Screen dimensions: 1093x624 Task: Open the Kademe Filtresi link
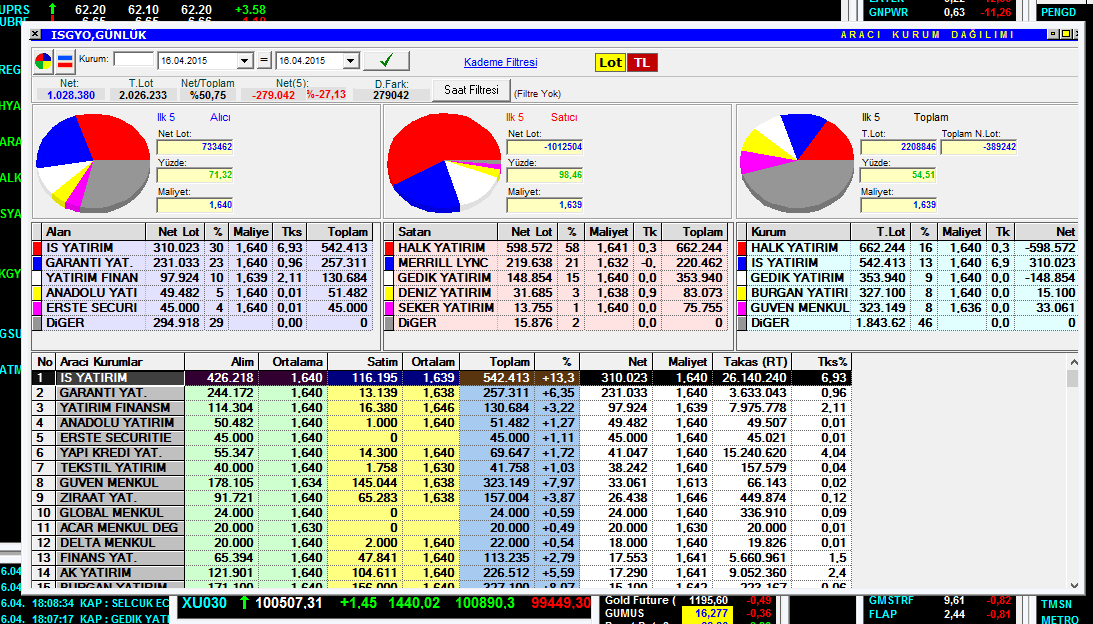tap(500, 62)
